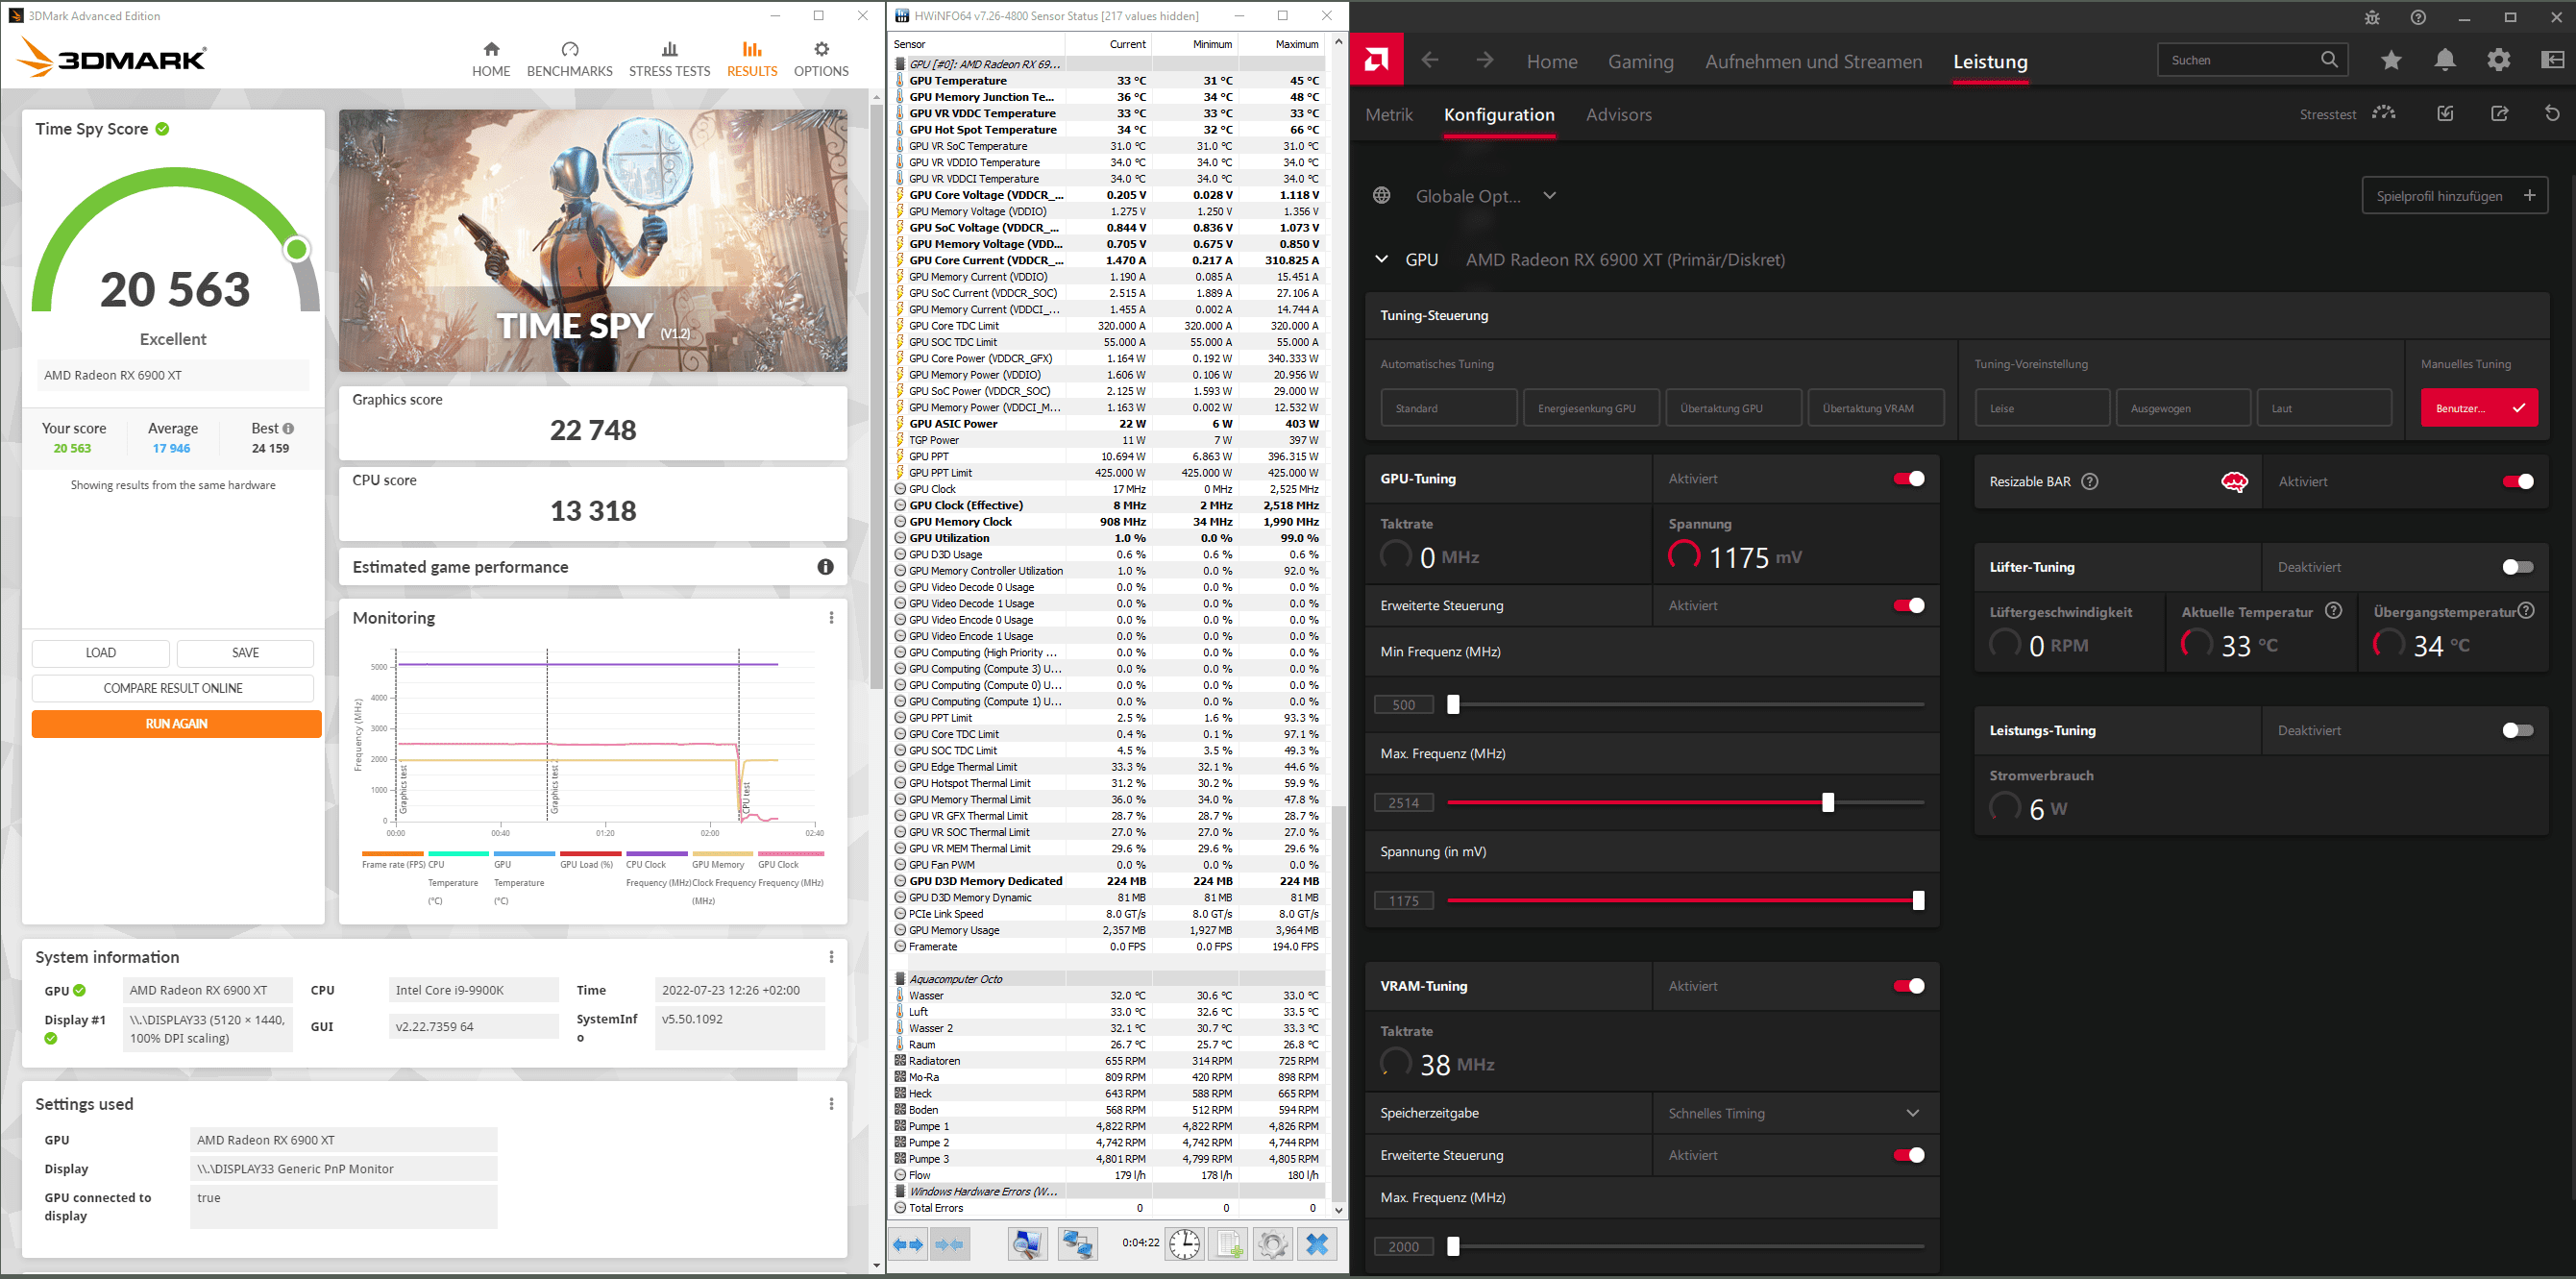Enable the Leistungs-Tuning switch
This screenshot has width=2576, height=1279.
pyautogui.click(x=2517, y=730)
